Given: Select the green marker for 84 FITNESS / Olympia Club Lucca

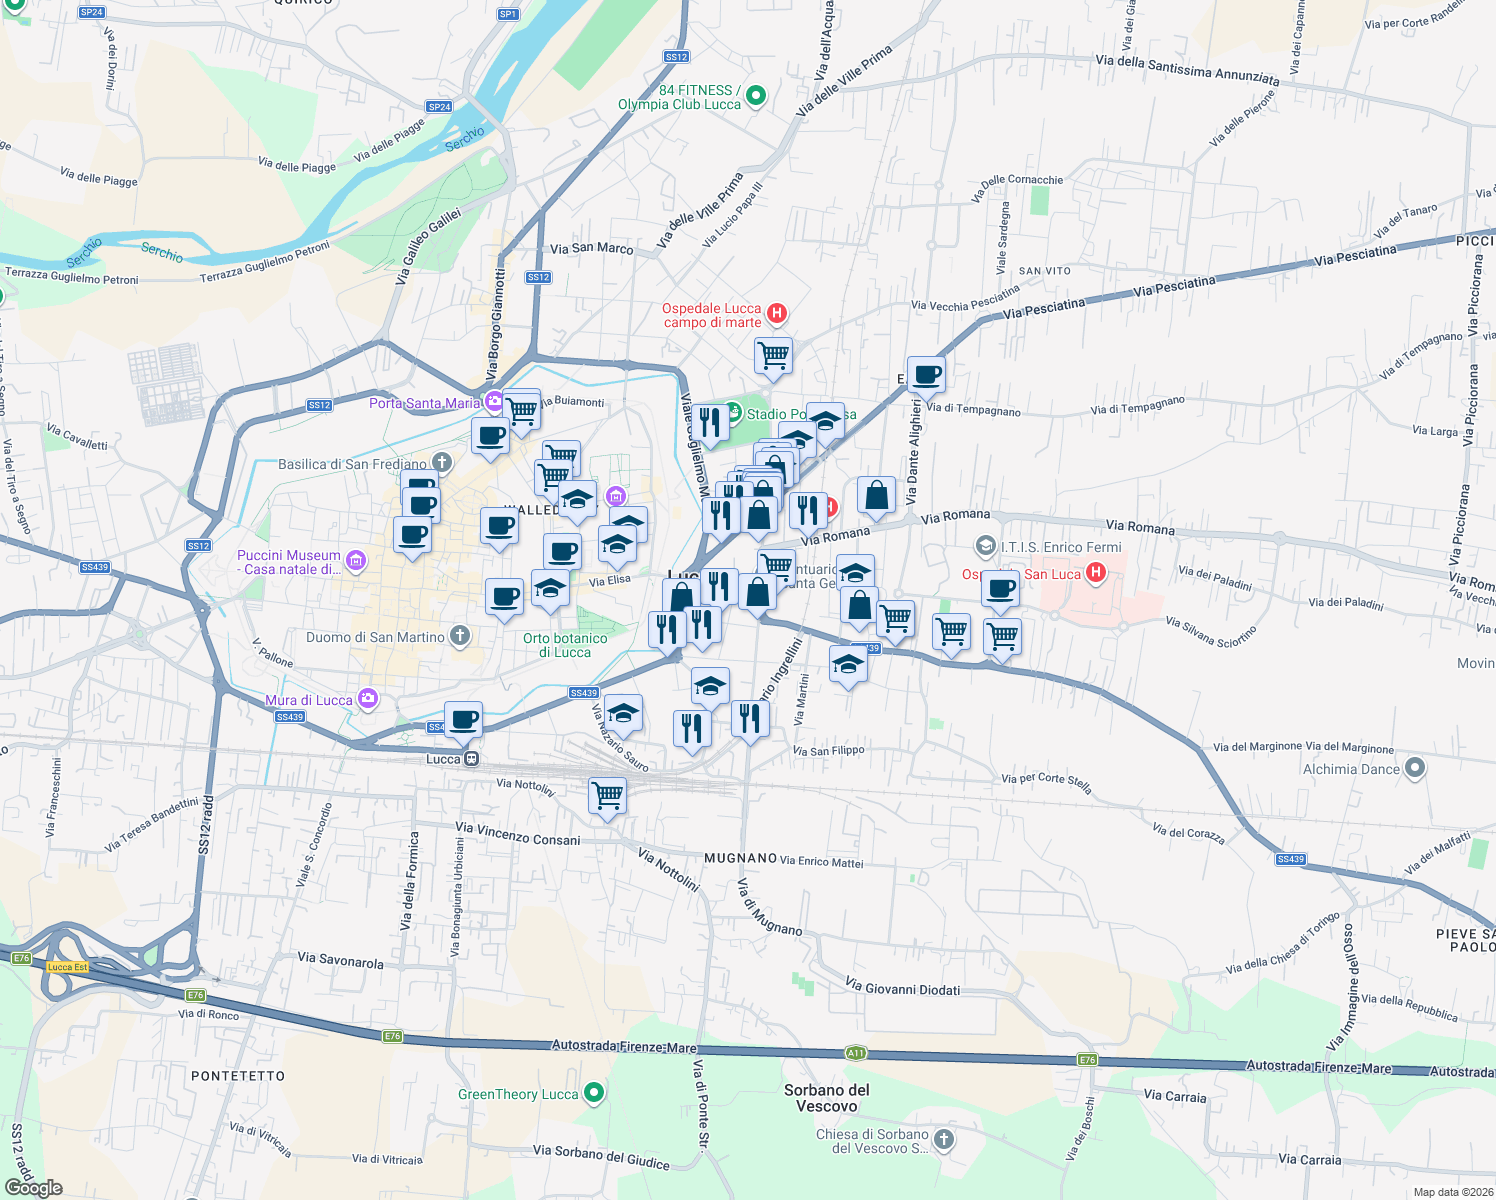Looking at the screenshot, I should pyautogui.click(x=756, y=95).
